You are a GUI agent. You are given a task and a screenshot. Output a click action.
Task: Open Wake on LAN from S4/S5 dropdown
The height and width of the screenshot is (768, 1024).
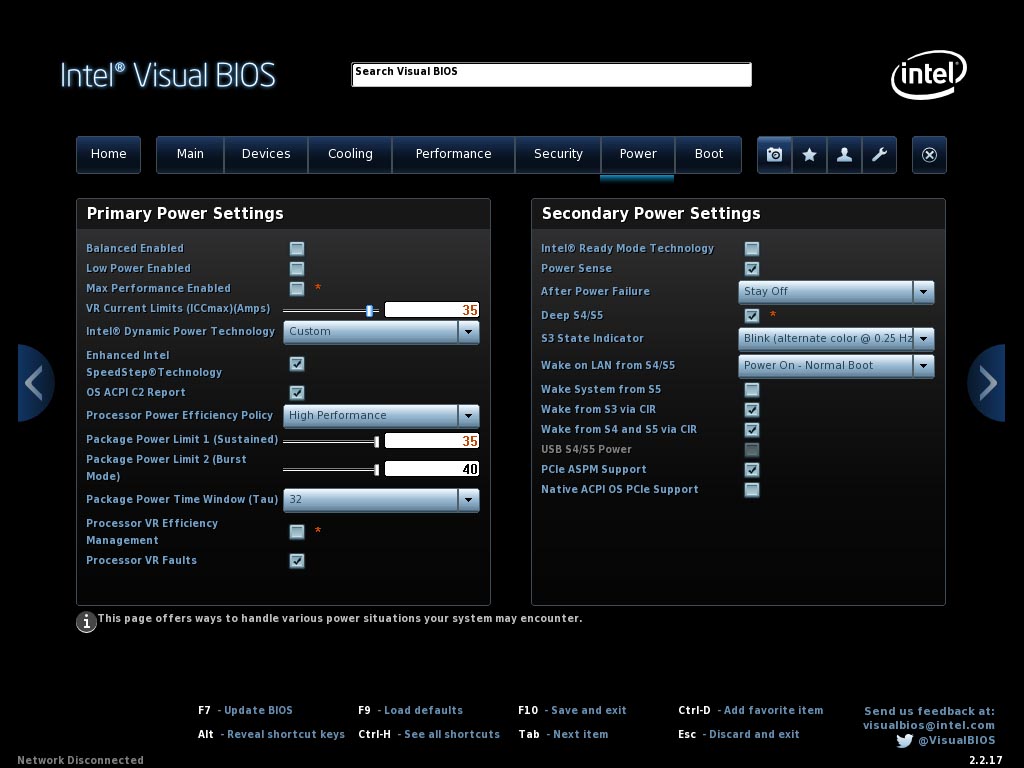tap(836, 366)
